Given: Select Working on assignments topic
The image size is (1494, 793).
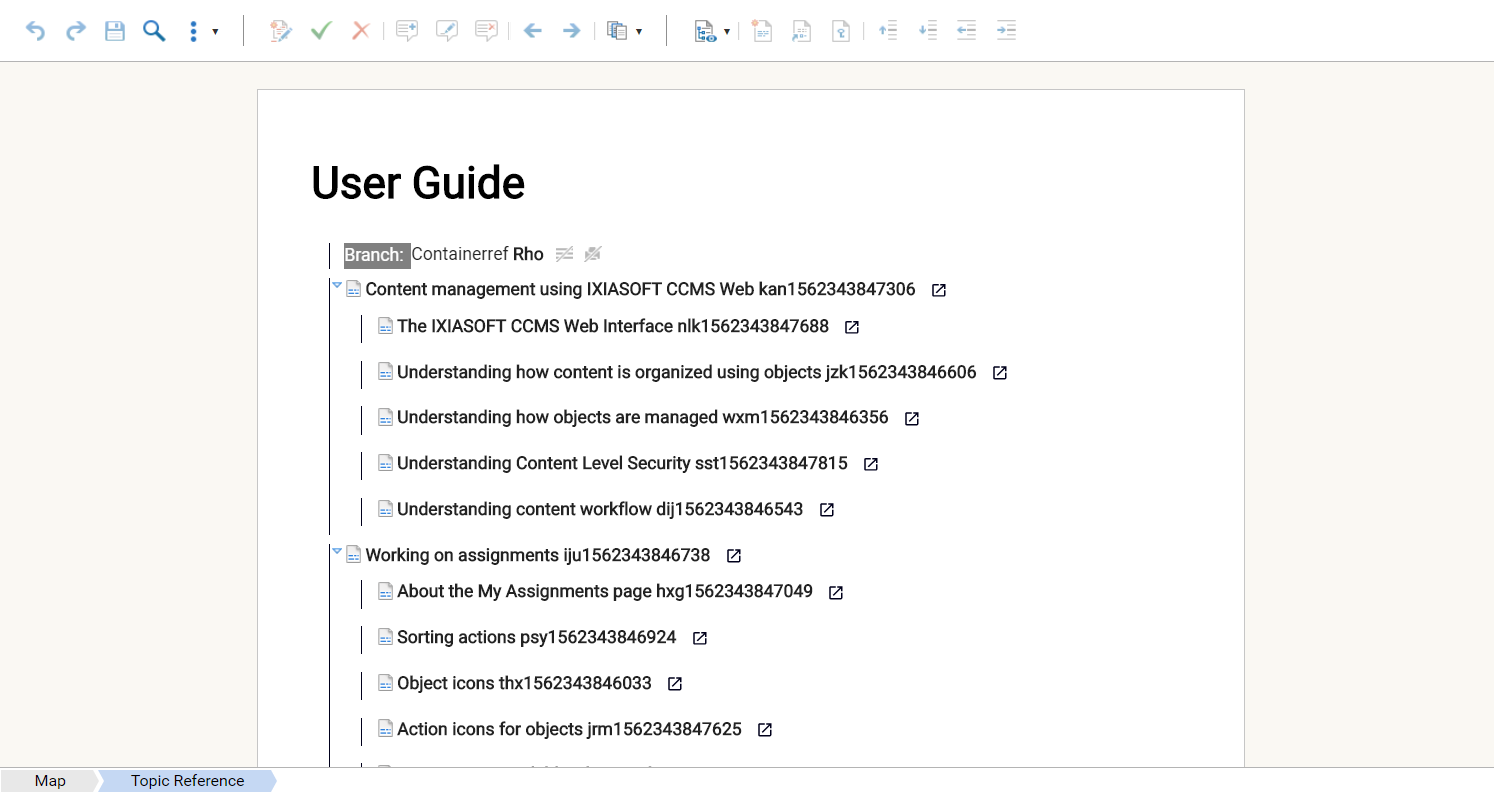Looking at the screenshot, I should tap(538, 555).
